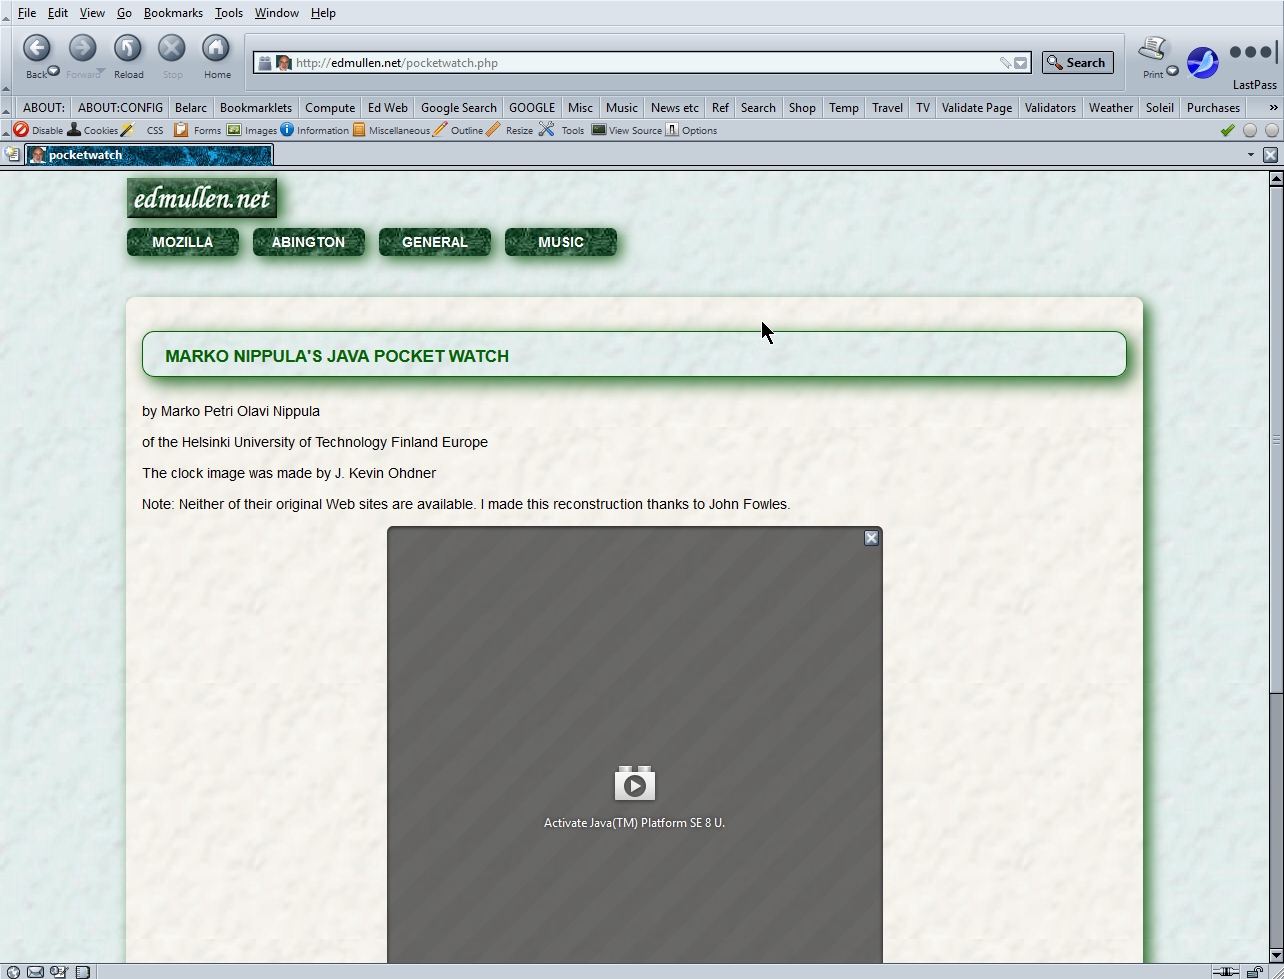Activate the Java plugin play icon
Image resolution: width=1284 pixels, height=979 pixels.
click(x=634, y=784)
